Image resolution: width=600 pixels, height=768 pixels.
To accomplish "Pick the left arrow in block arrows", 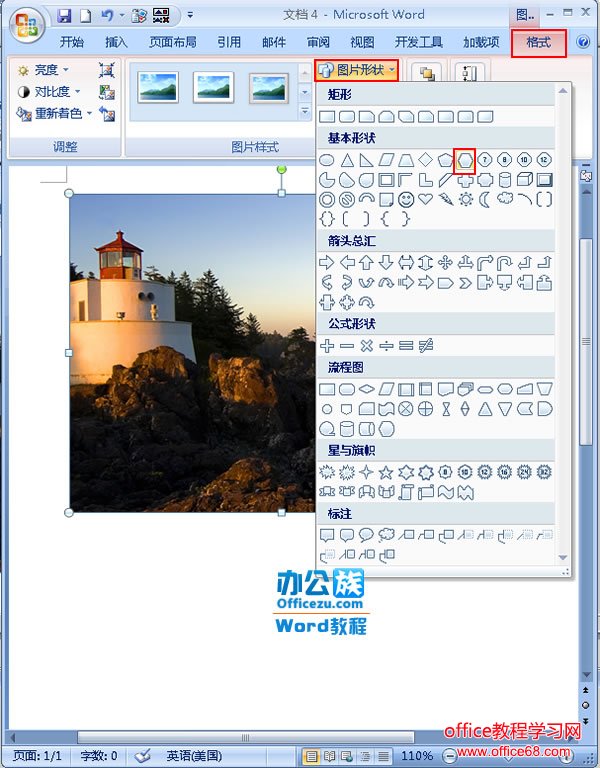I will (x=347, y=263).
